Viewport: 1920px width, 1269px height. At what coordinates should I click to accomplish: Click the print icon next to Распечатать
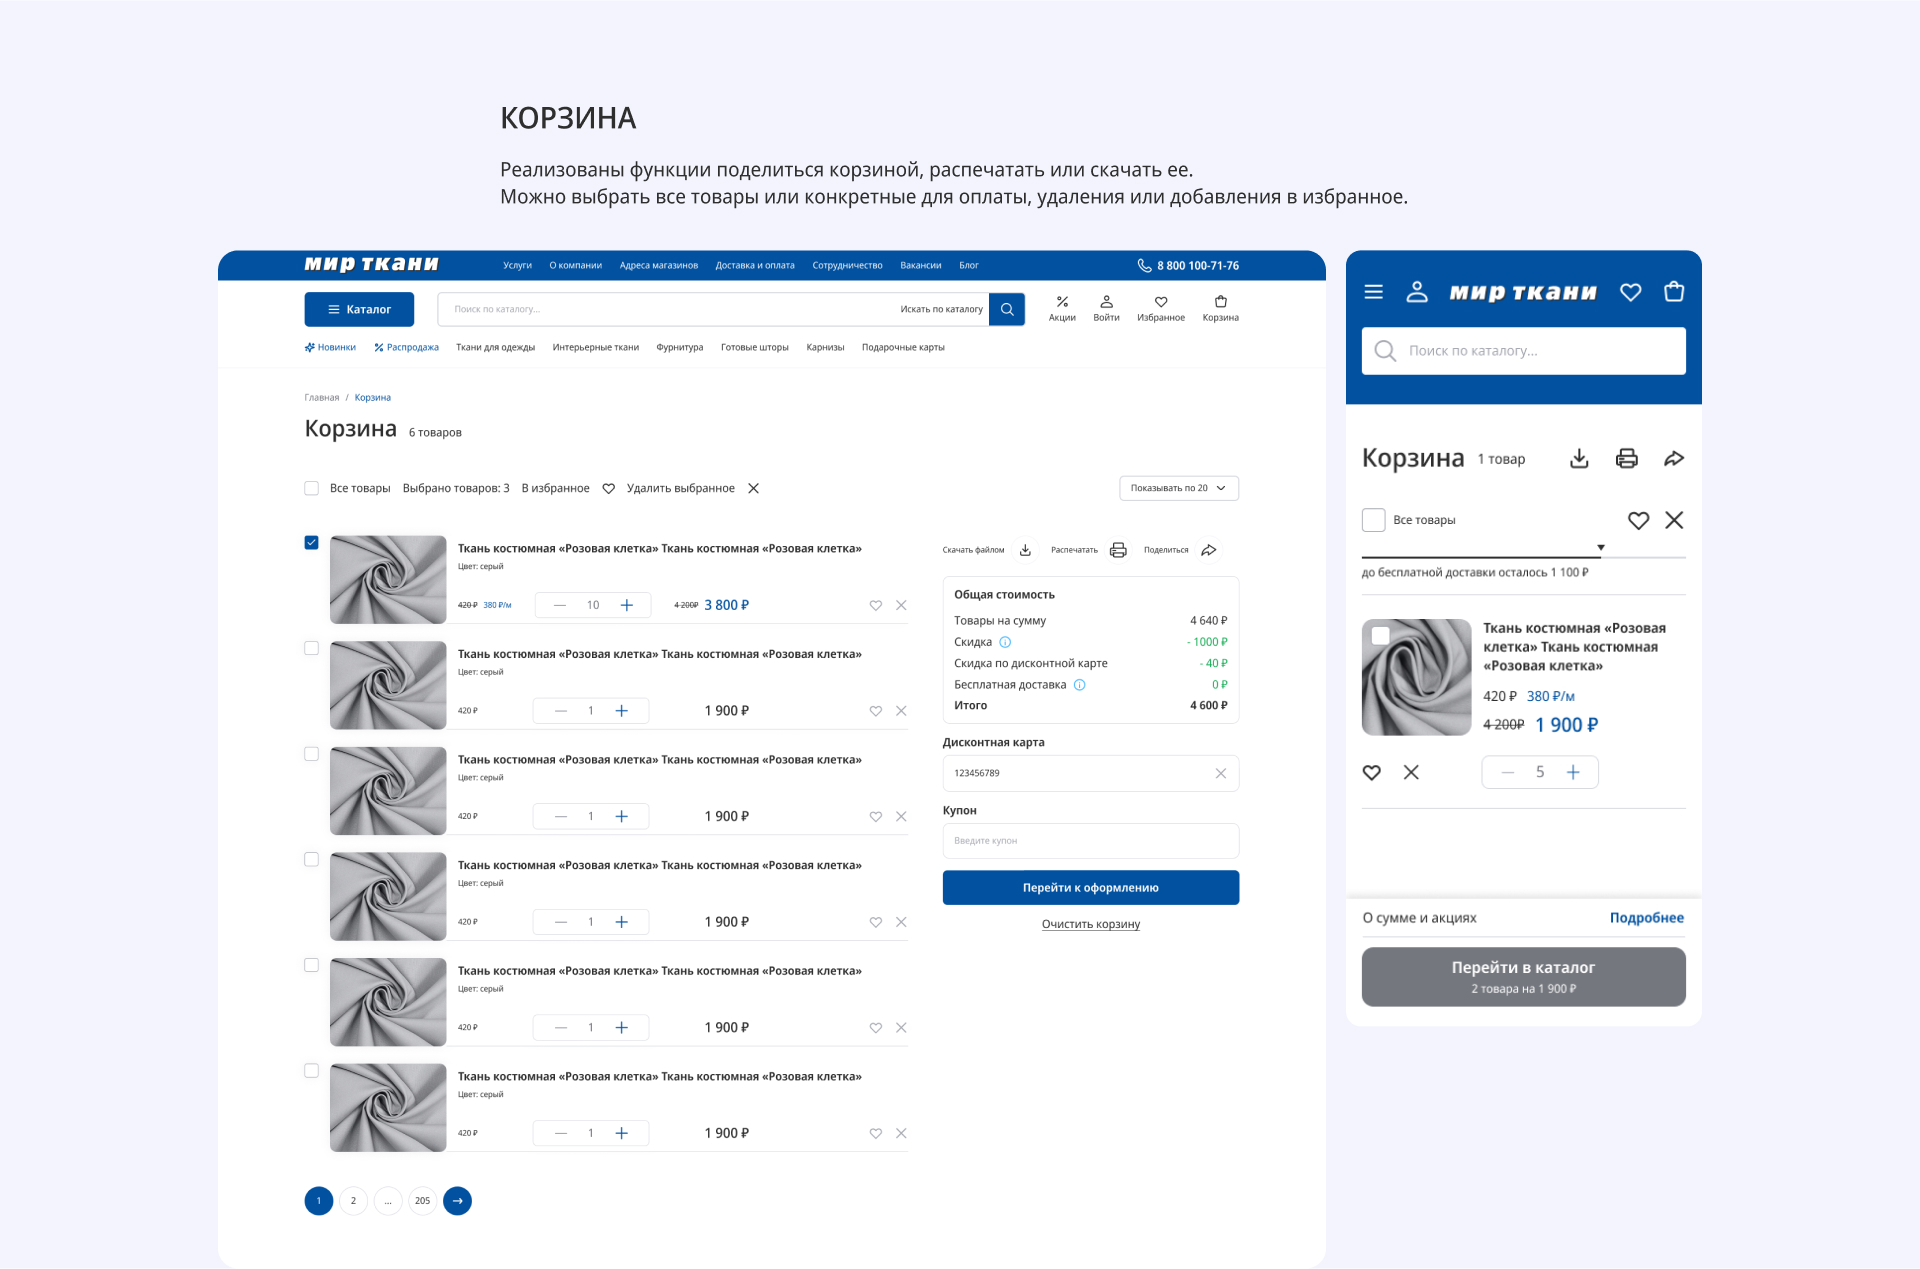click(1118, 550)
